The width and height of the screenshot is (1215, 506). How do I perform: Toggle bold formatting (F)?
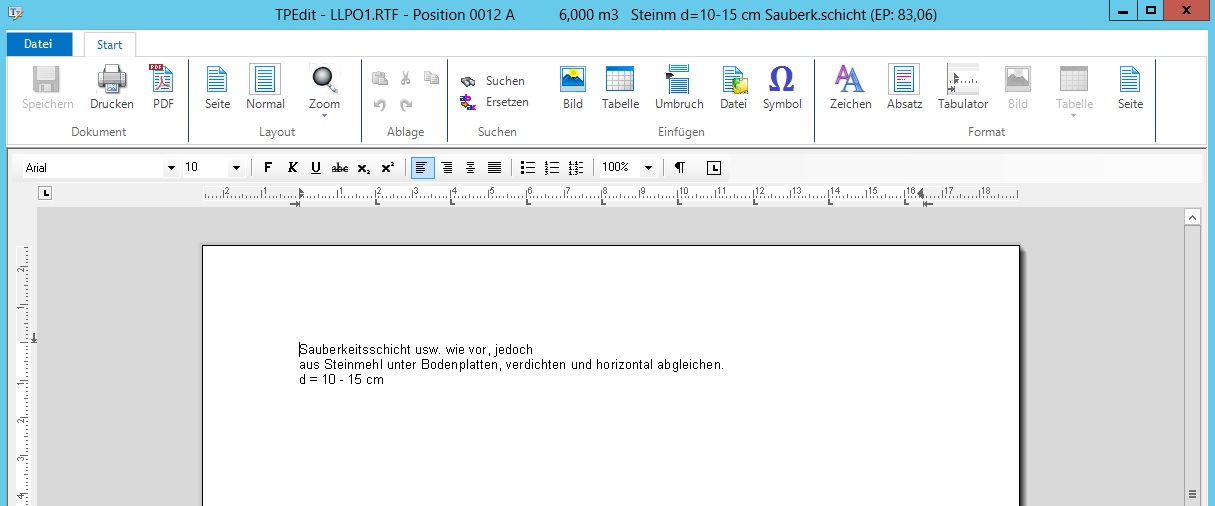click(x=268, y=168)
